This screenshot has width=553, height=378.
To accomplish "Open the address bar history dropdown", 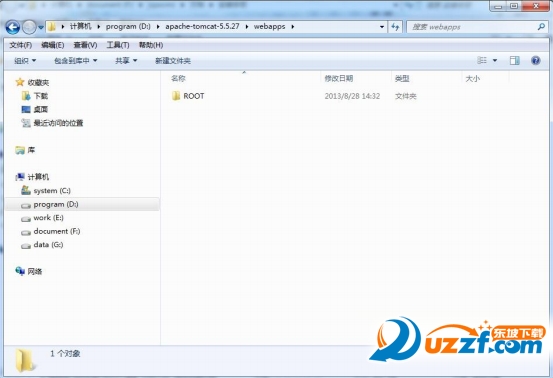I will click(382, 27).
